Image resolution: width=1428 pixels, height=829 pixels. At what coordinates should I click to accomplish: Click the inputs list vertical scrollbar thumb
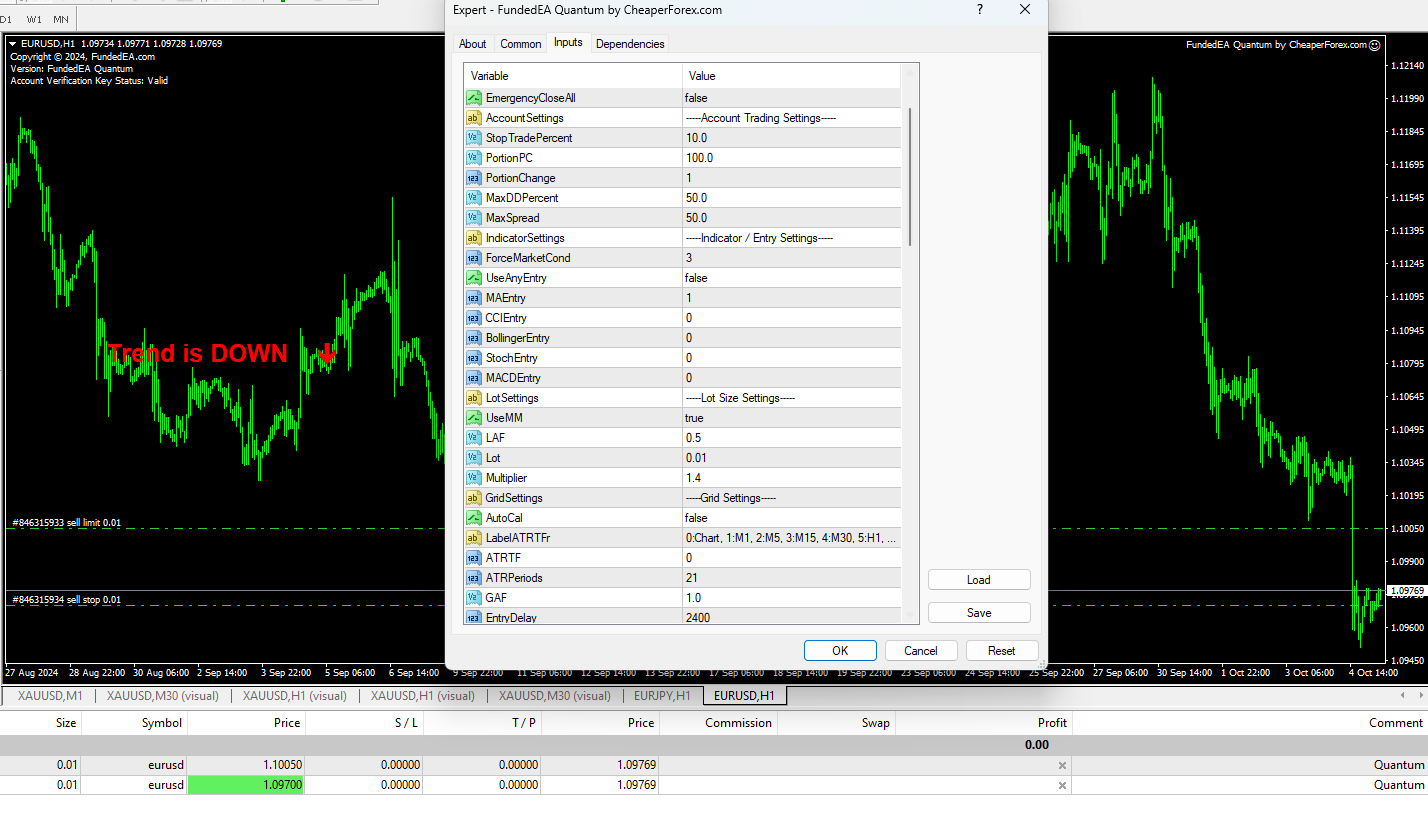[x=910, y=177]
